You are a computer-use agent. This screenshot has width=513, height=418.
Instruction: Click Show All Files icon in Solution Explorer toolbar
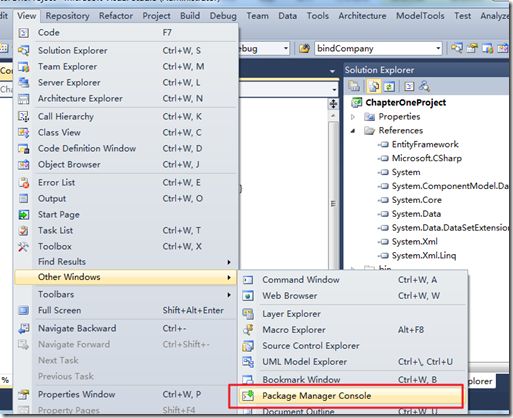pyautogui.click(x=374, y=87)
